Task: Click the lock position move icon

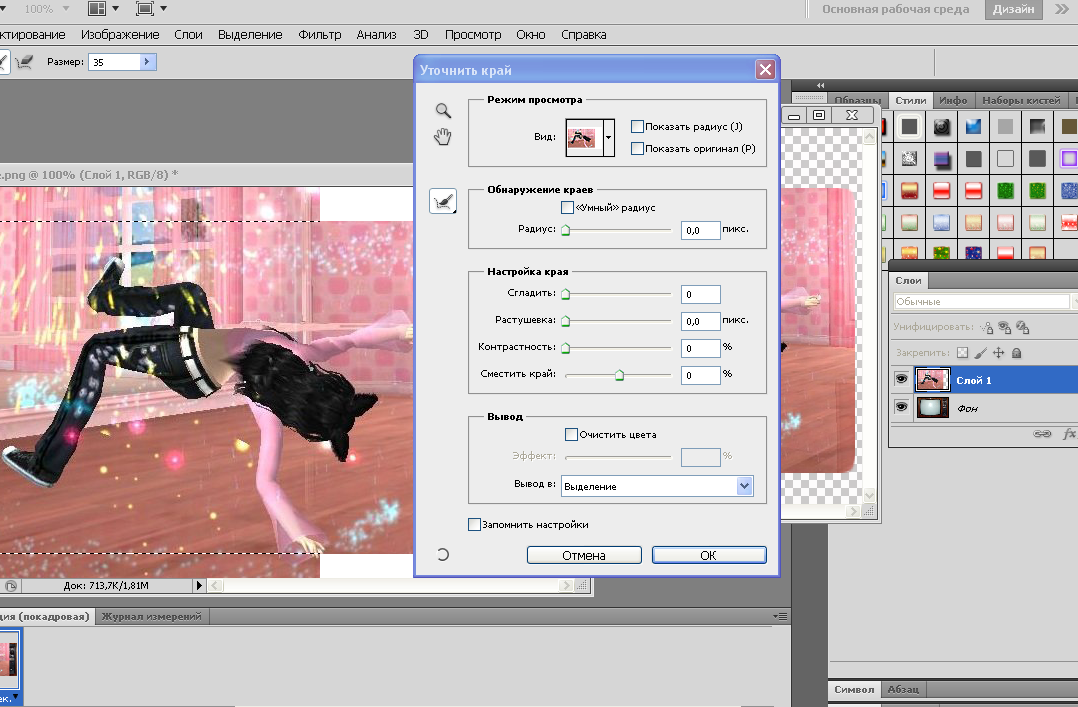Action: coord(998,353)
